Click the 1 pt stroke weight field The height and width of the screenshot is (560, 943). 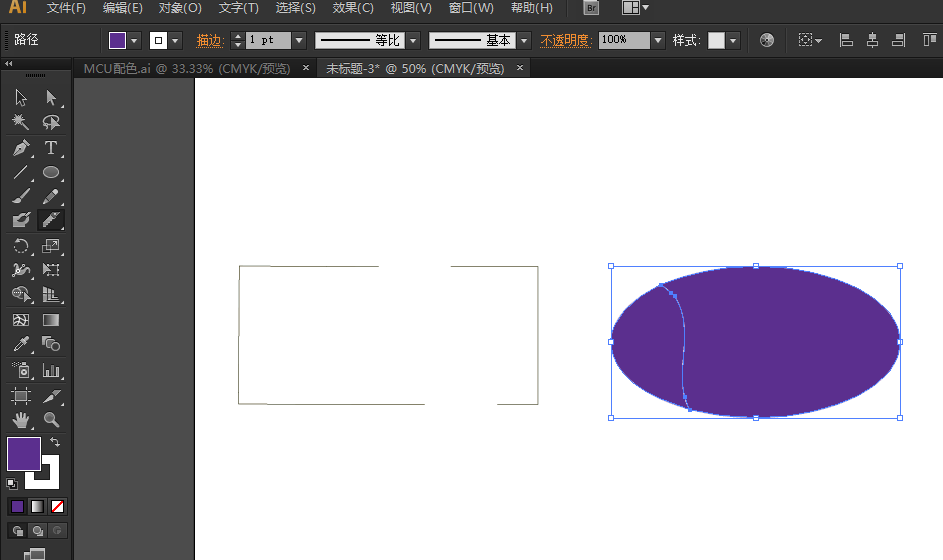click(268, 40)
